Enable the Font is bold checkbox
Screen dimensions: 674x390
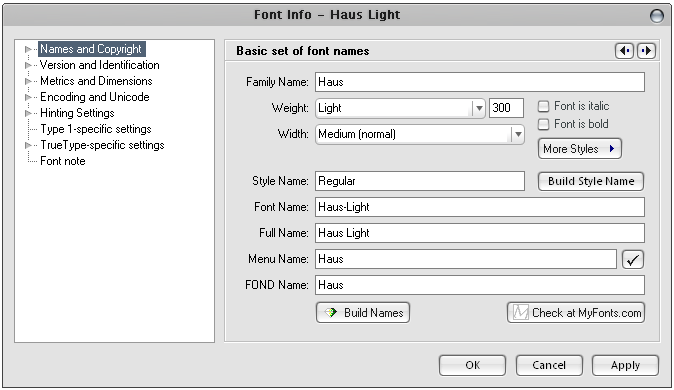[543, 124]
